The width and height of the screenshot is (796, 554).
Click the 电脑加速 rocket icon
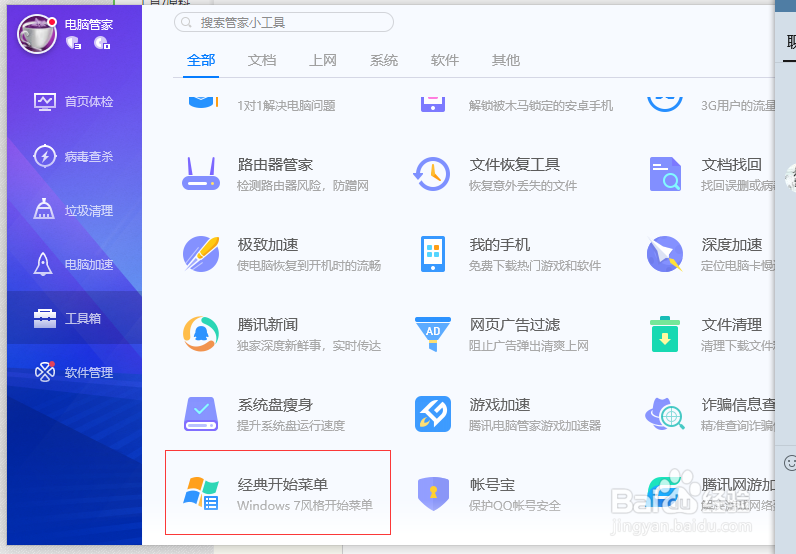click(43, 264)
